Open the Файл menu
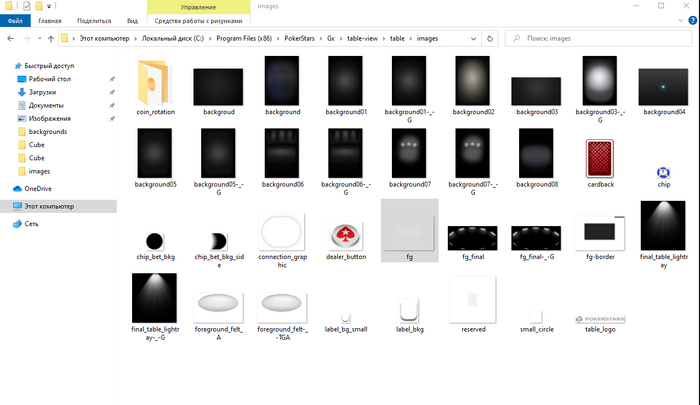The width and height of the screenshot is (700, 405). [x=15, y=21]
